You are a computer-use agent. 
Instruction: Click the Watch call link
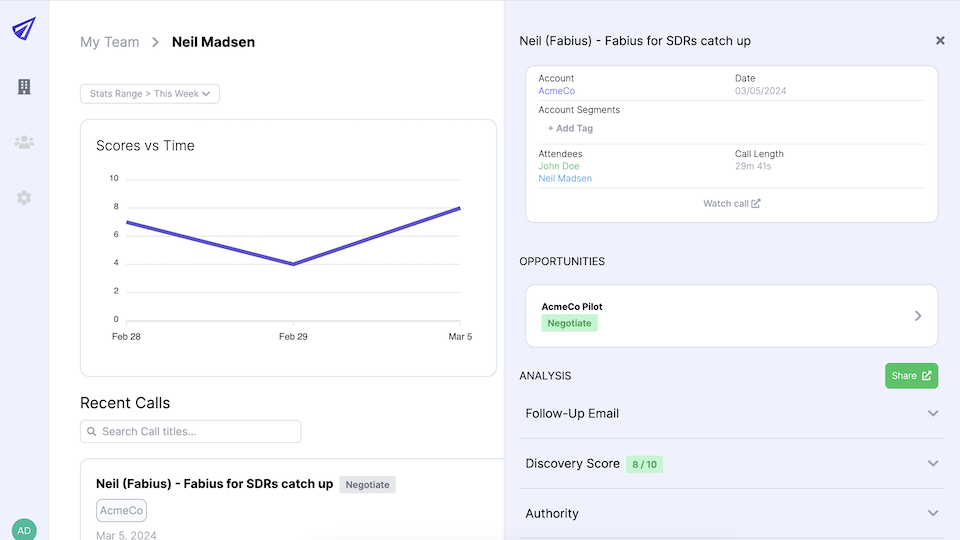coord(732,203)
